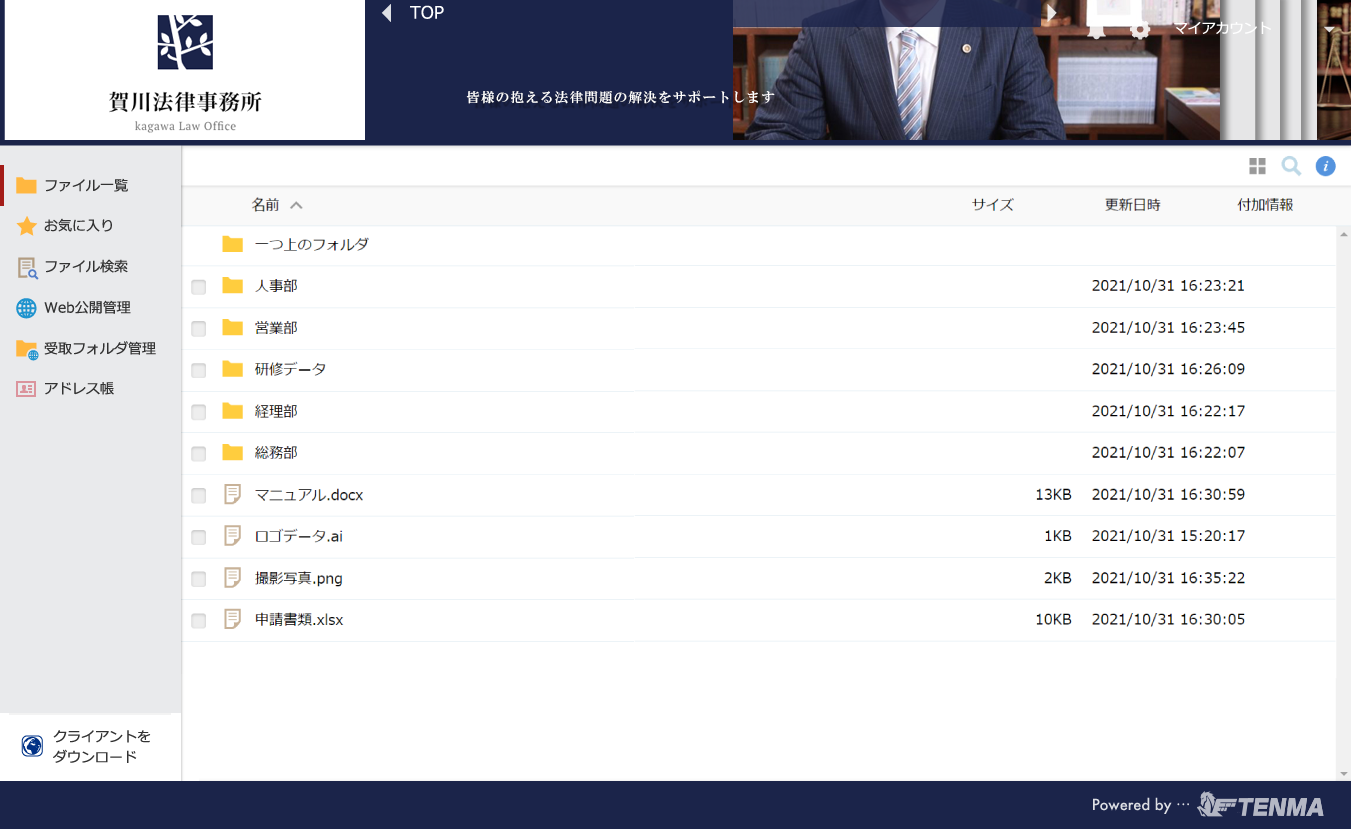Toggle sort arrow beside 名前 column

[296, 205]
